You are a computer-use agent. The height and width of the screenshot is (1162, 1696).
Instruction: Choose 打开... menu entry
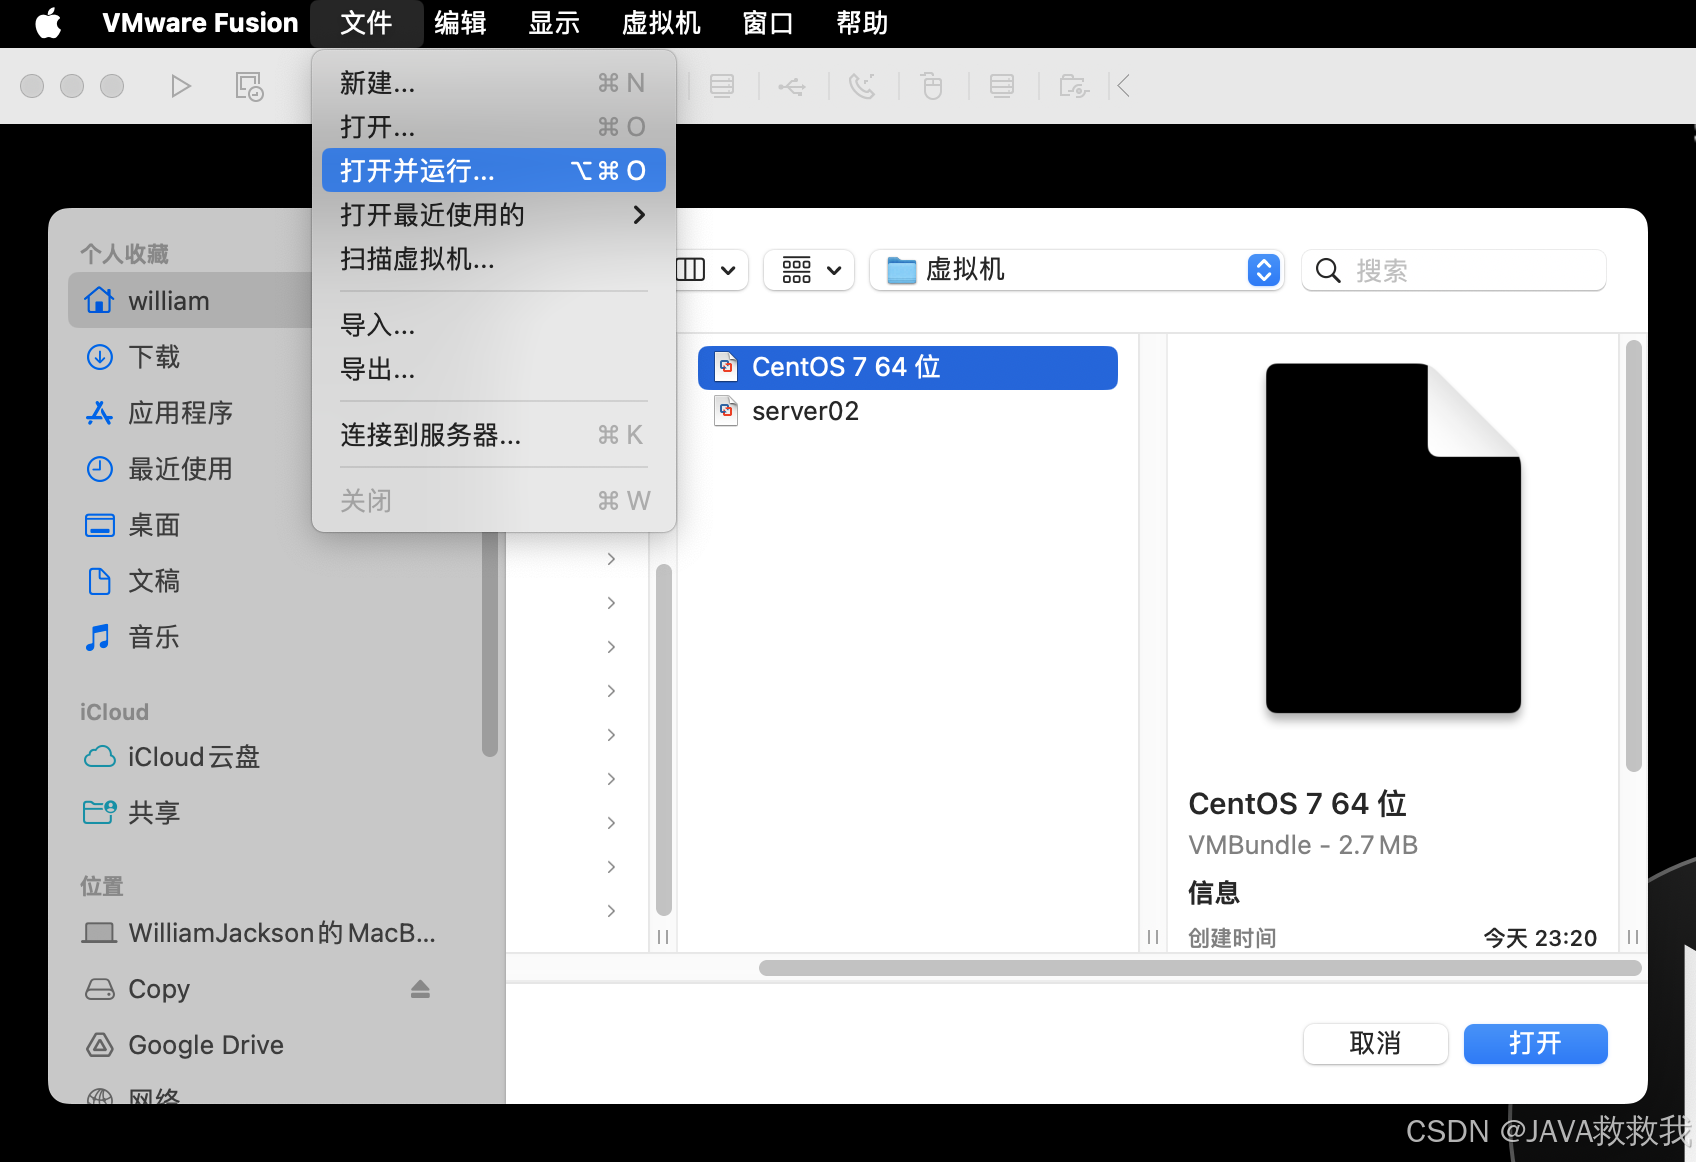pos(494,127)
